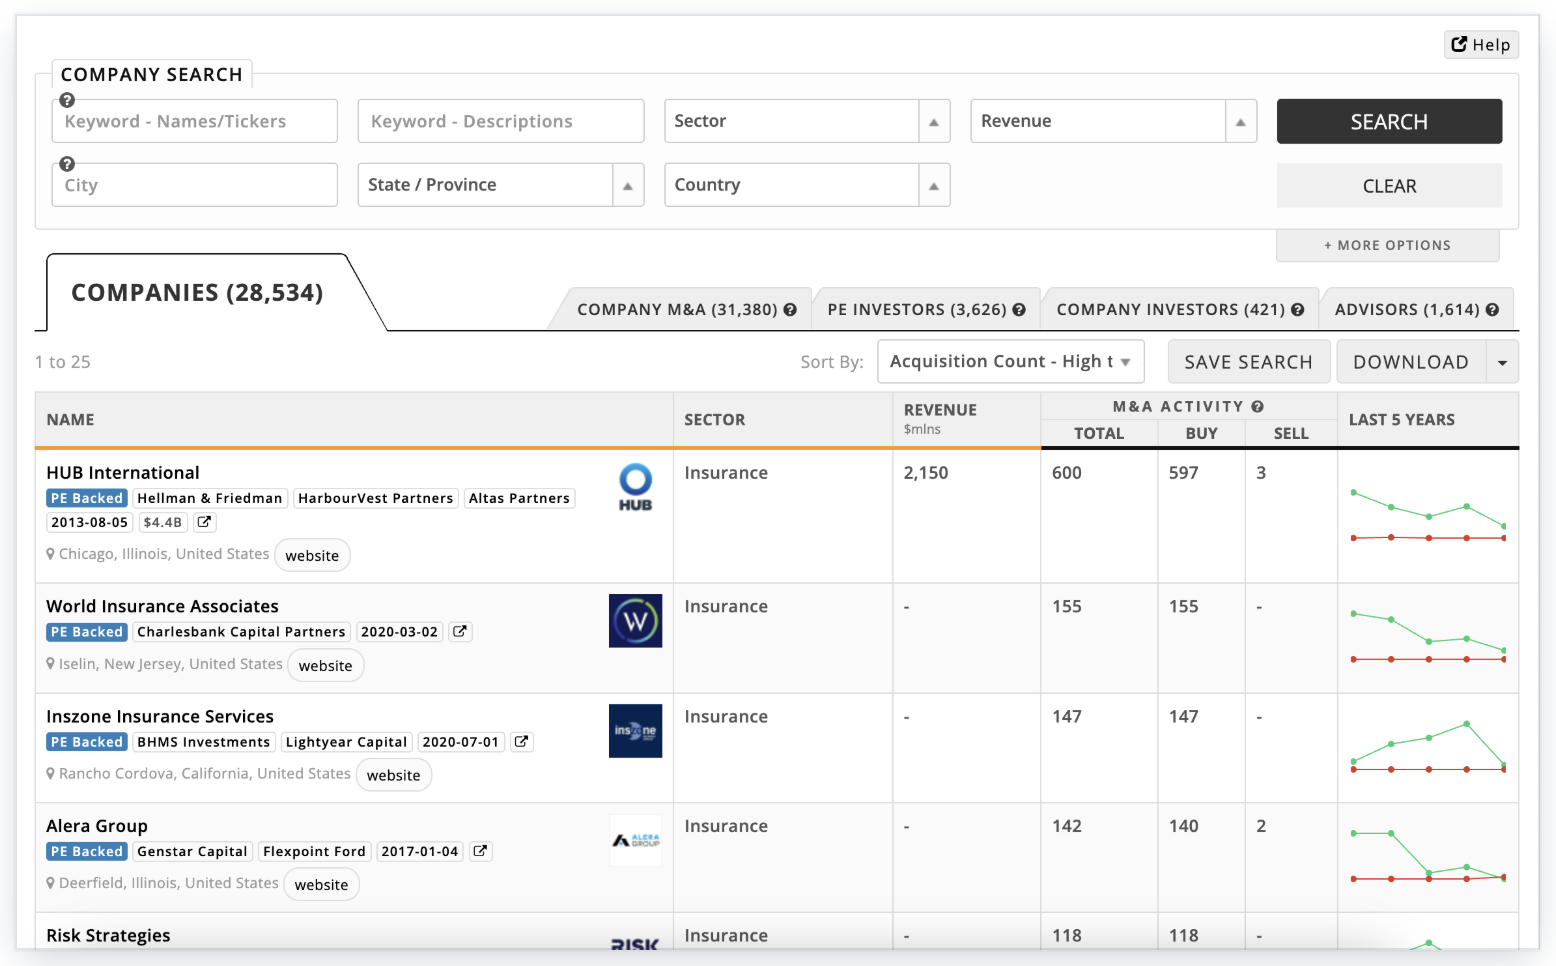Click info icon on Company M&A tab
The height and width of the screenshot is (966, 1556).
[790, 310]
